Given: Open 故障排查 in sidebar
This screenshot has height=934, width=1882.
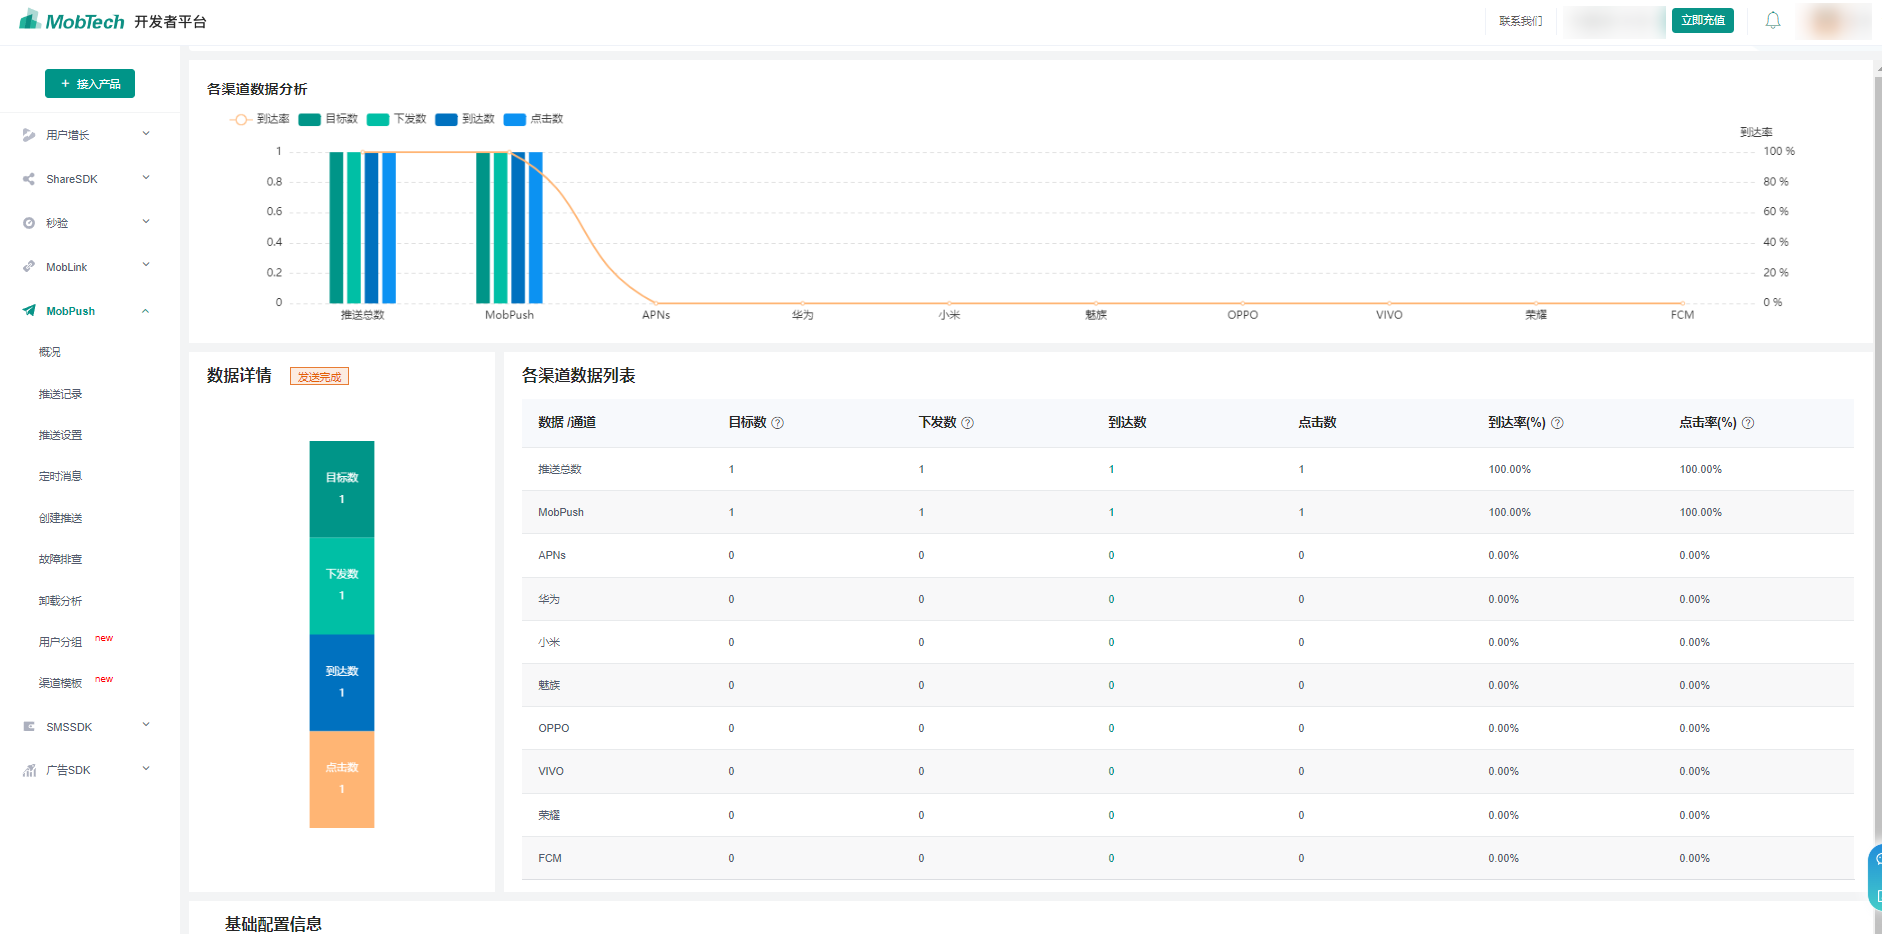Looking at the screenshot, I should [60, 559].
